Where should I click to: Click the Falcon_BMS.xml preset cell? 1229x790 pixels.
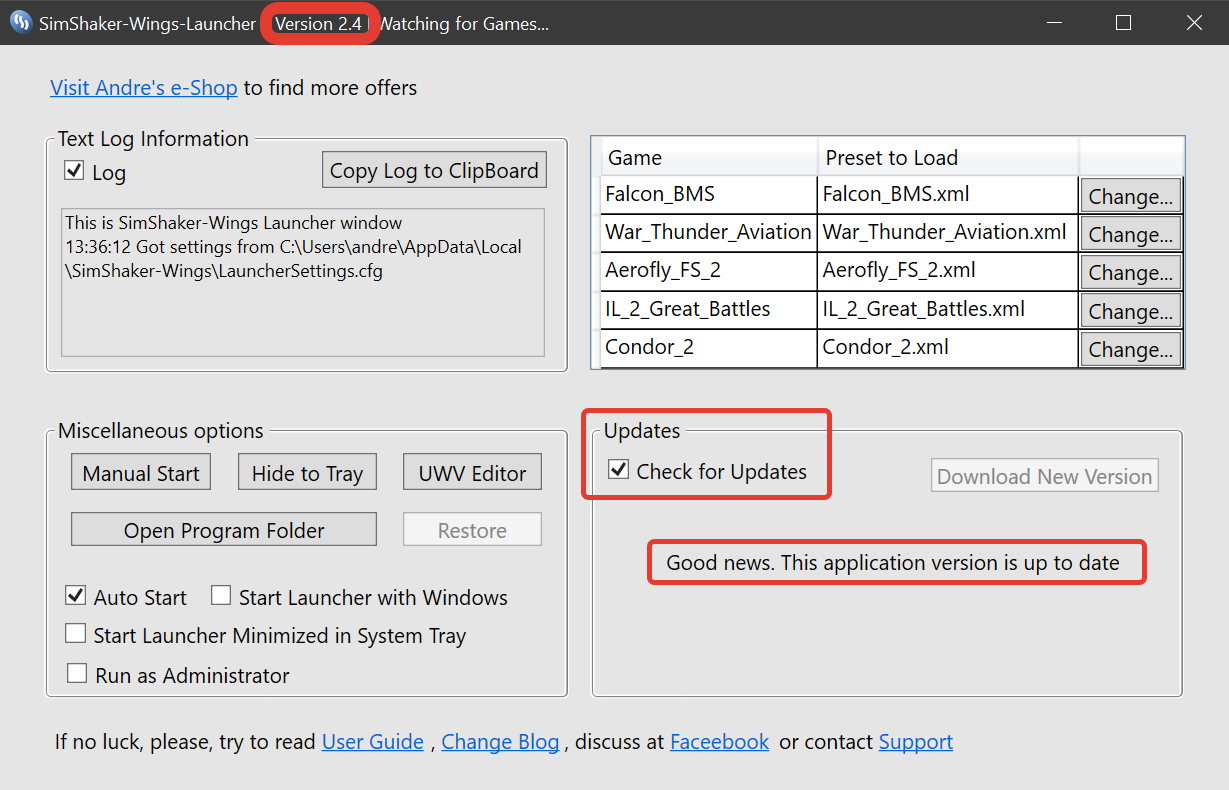tap(948, 194)
